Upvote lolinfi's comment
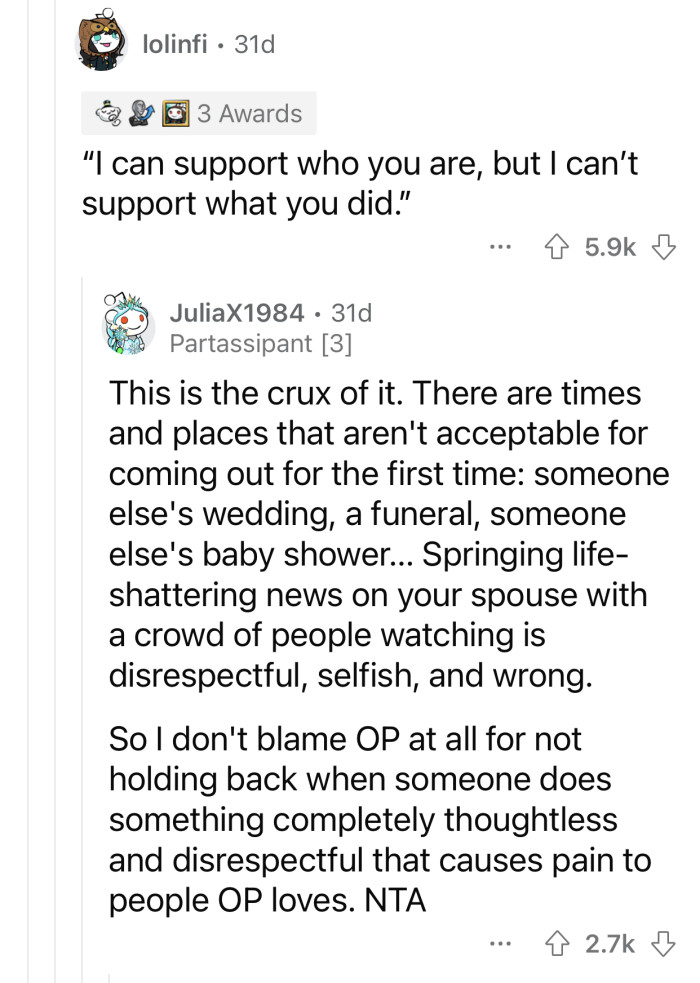700x983 pixels. [556, 247]
